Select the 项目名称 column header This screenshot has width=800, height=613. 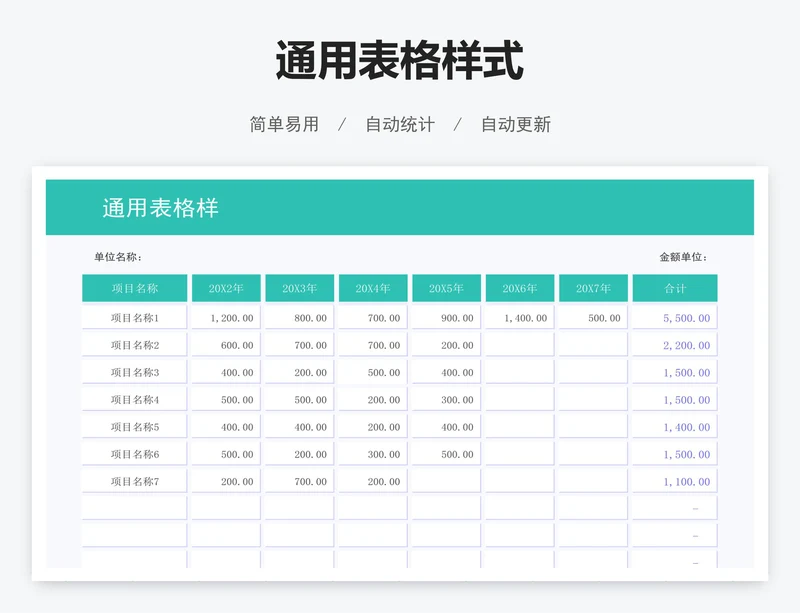(134, 288)
